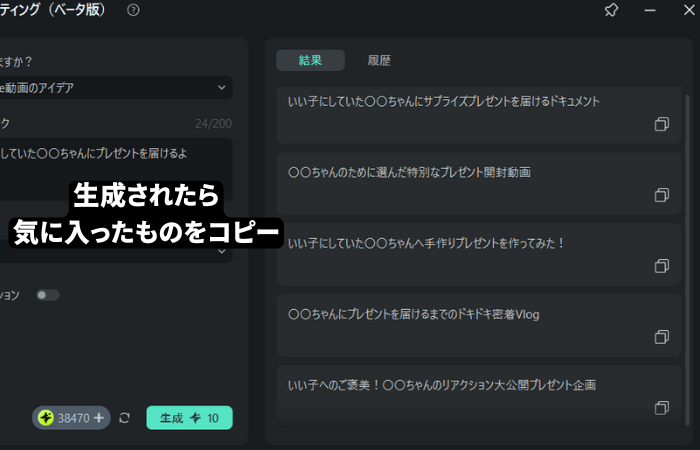Select result text 手作りプレゼントを作ってみた！
Screen dimensions: 700x450
495,243
